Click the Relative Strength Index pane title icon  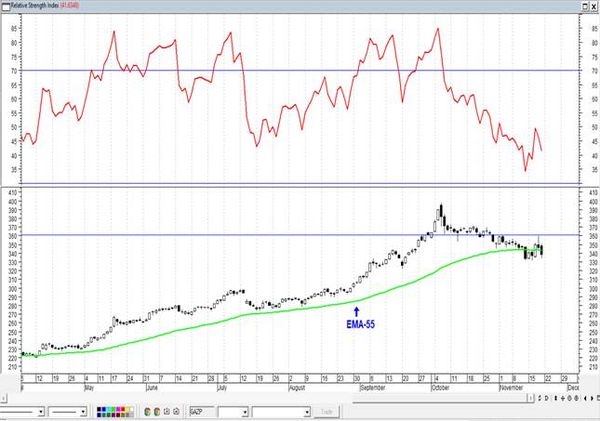[5, 7]
